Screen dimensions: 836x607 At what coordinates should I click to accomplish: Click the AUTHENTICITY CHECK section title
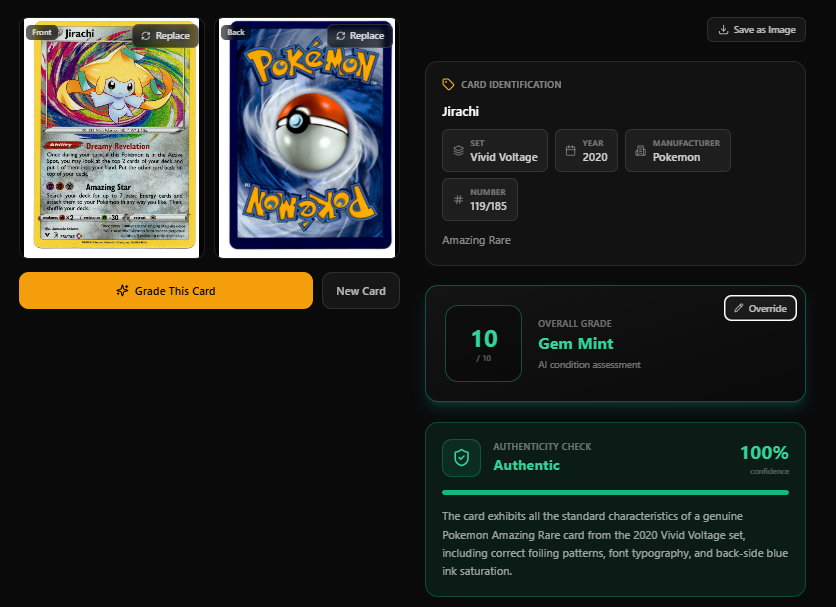click(542, 446)
